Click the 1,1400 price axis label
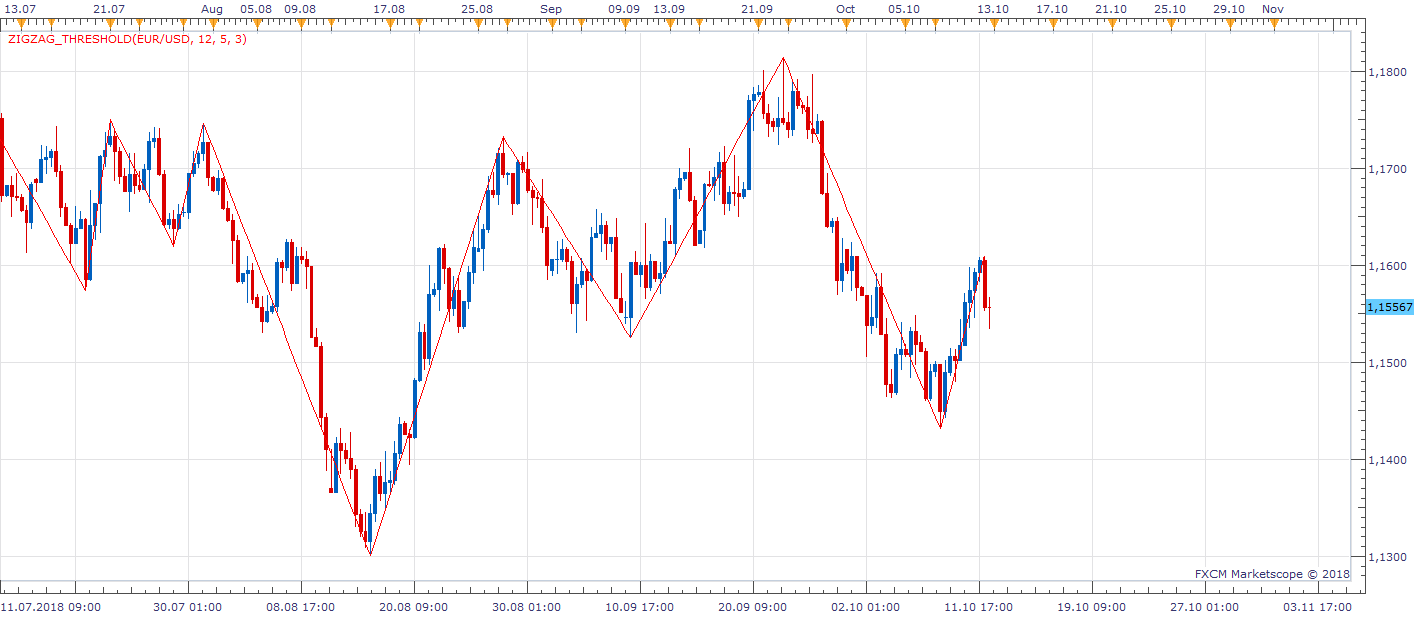 coord(1388,460)
